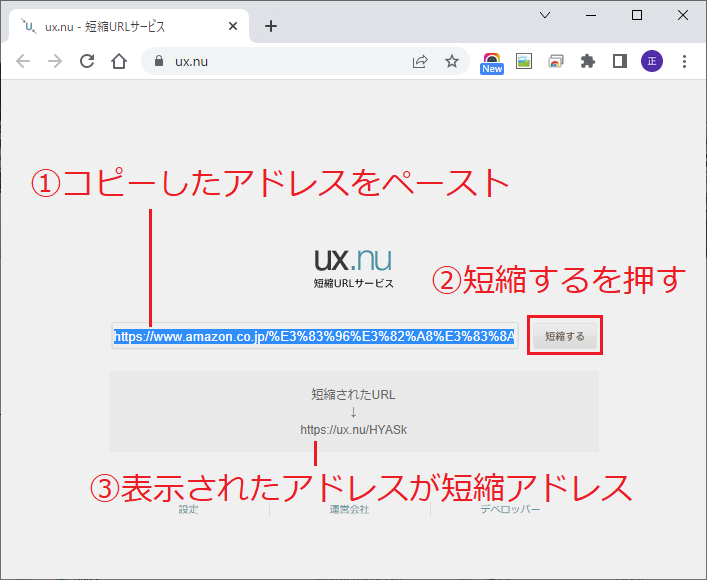
Task: Open the 運営会社 footer link
Action: point(349,510)
